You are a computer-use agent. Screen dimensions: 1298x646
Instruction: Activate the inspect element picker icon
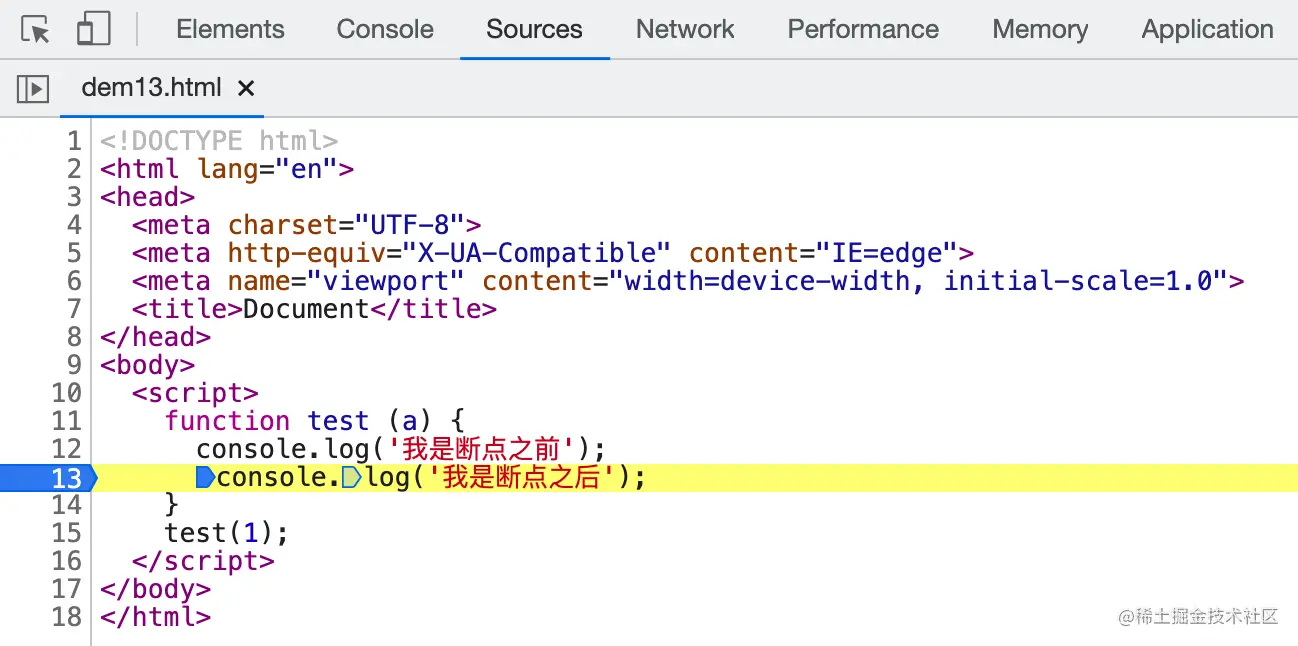(36, 30)
